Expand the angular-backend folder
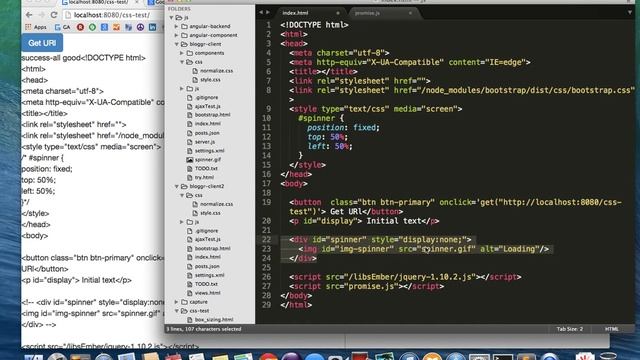The height and width of the screenshot is (360, 640). (177, 26)
